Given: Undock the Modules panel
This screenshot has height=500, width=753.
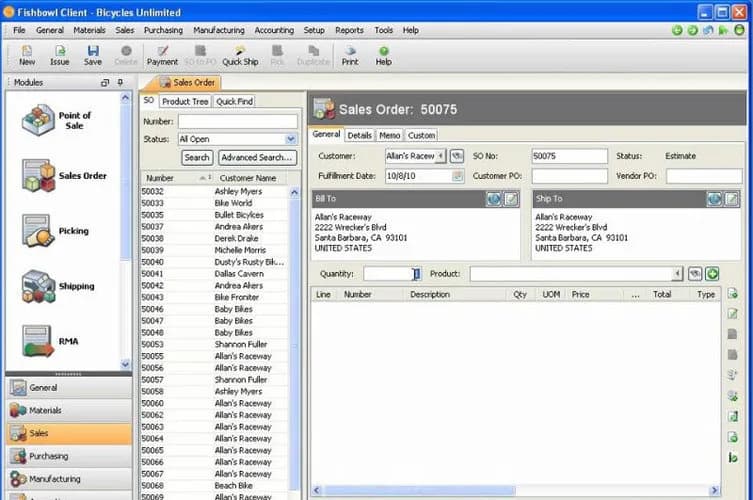Looking at the screenshot, I should pos(105,83).
